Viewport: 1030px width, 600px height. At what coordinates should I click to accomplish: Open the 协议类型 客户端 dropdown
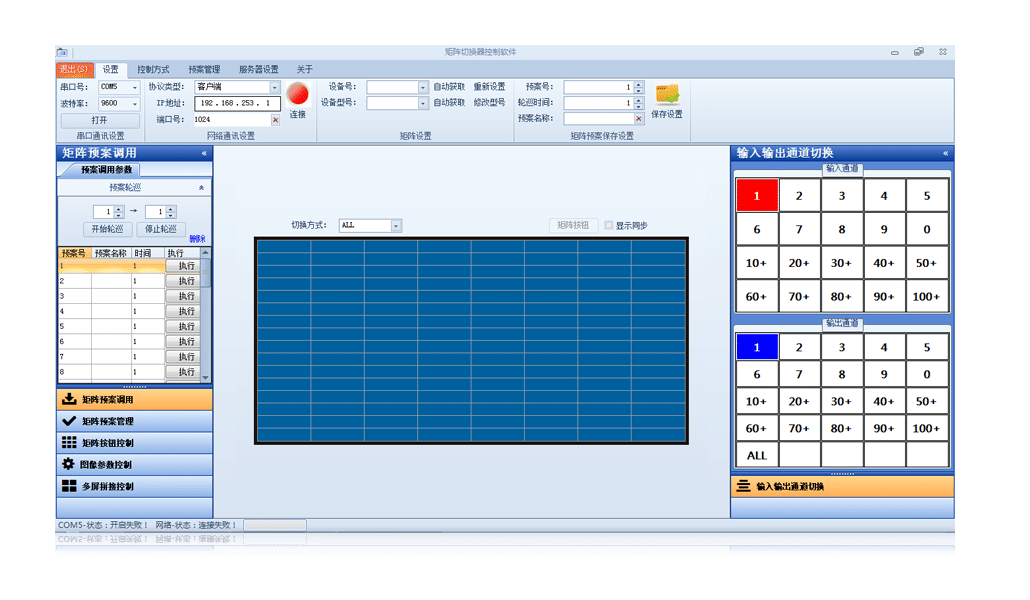[x=275, y=88]
